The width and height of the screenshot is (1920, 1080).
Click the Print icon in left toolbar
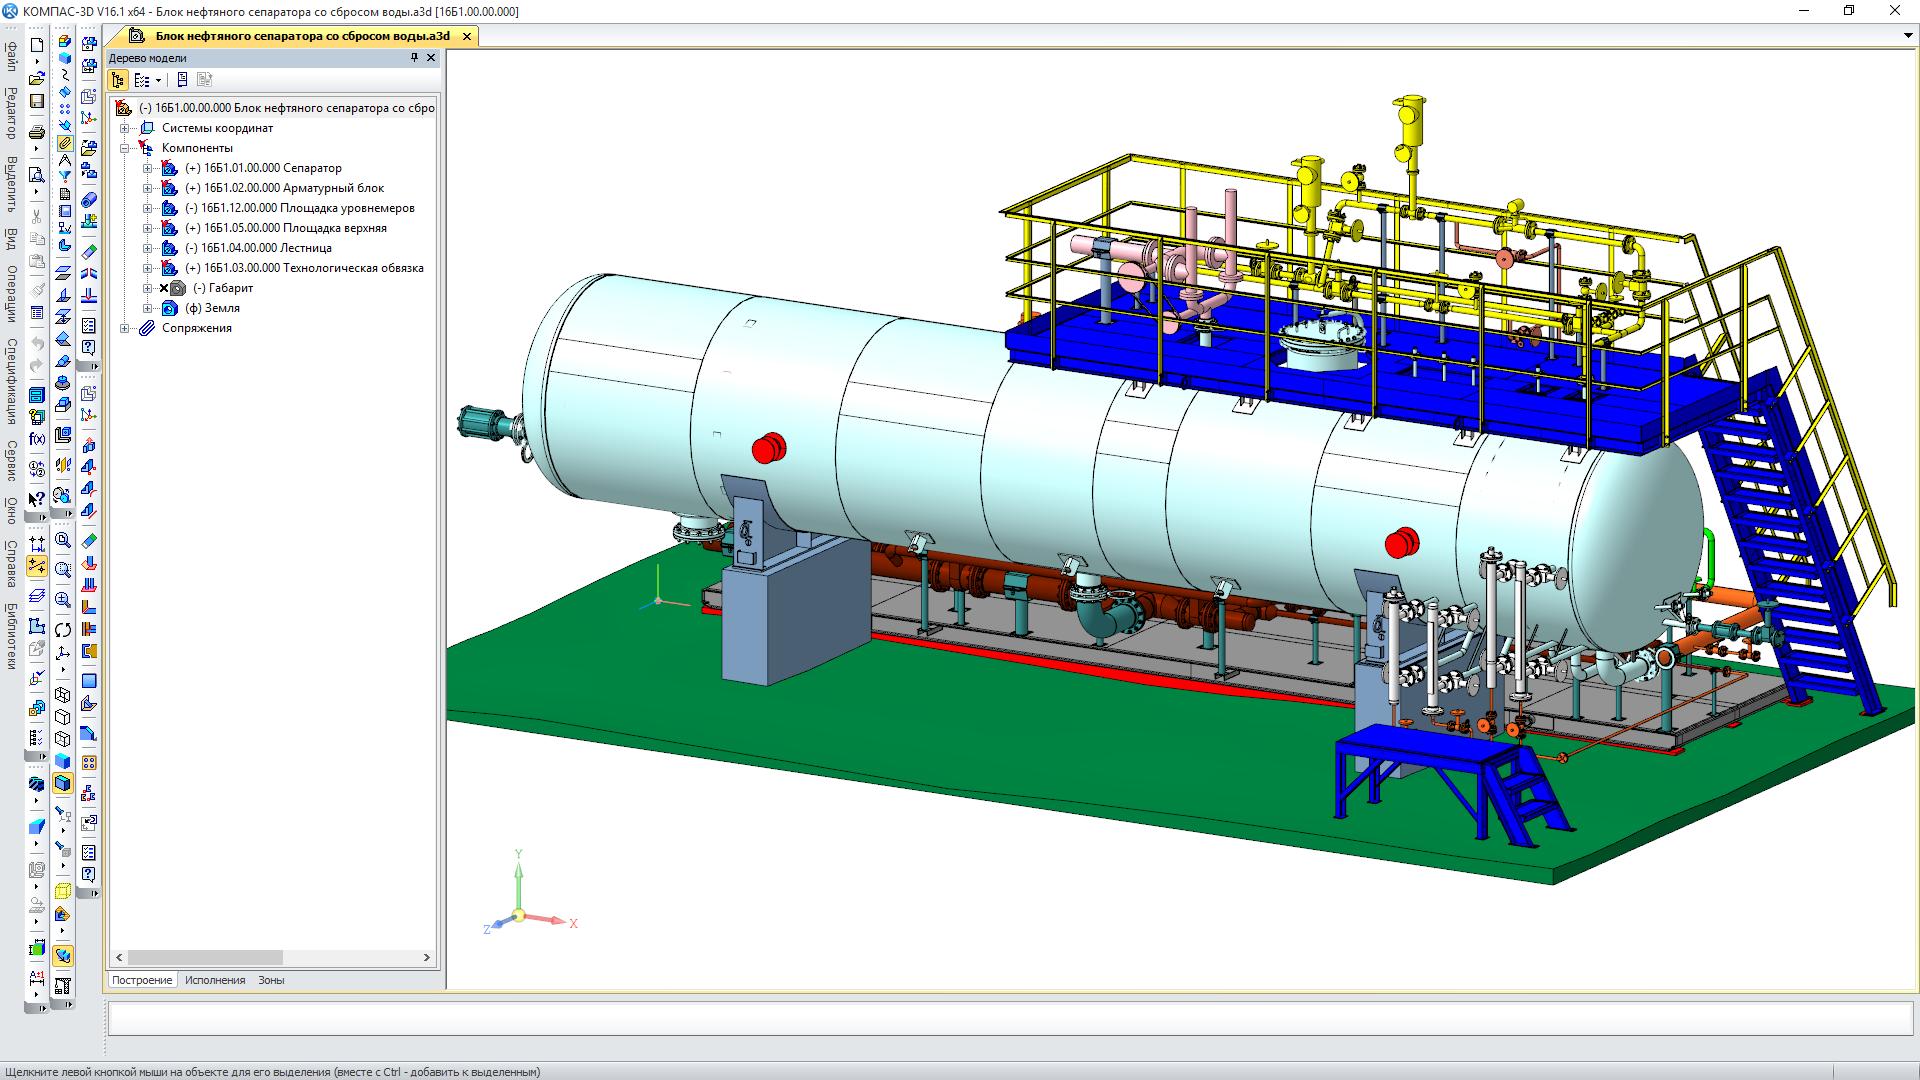point(37,132)
